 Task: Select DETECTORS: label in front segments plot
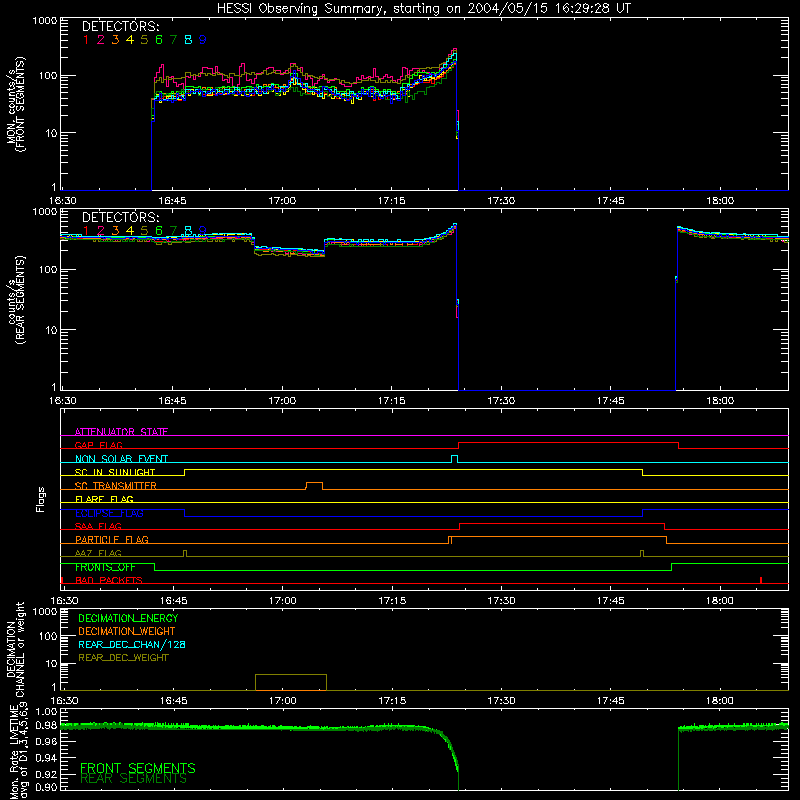[x=120, y=27]
